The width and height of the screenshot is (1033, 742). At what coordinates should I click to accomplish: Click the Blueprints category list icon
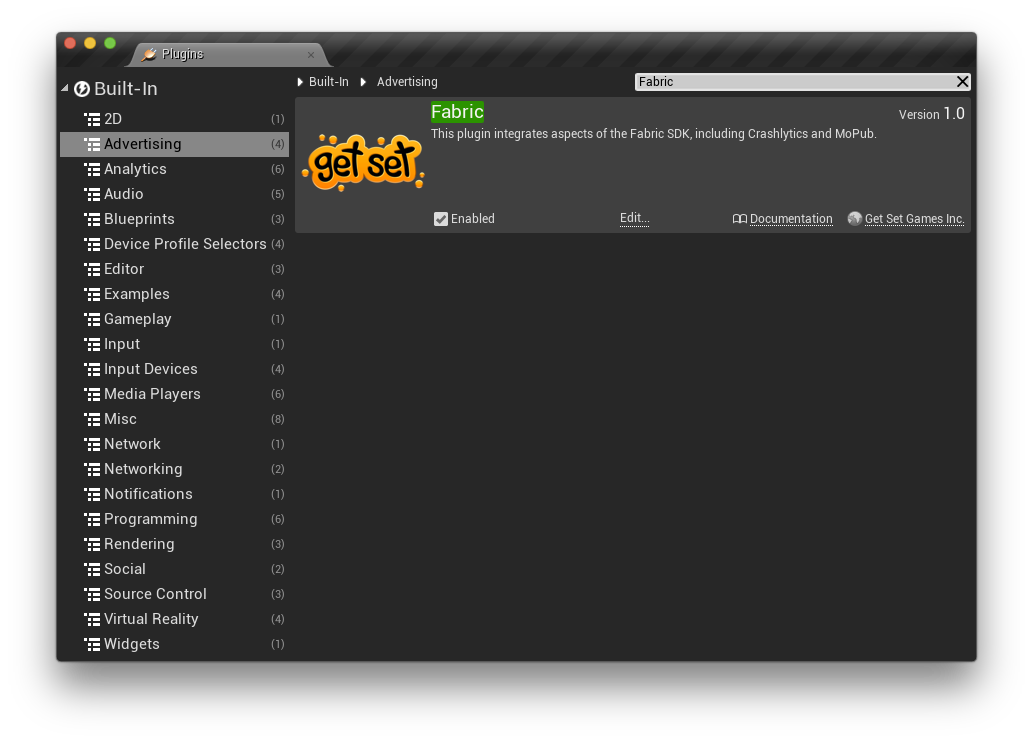(92, 219)
